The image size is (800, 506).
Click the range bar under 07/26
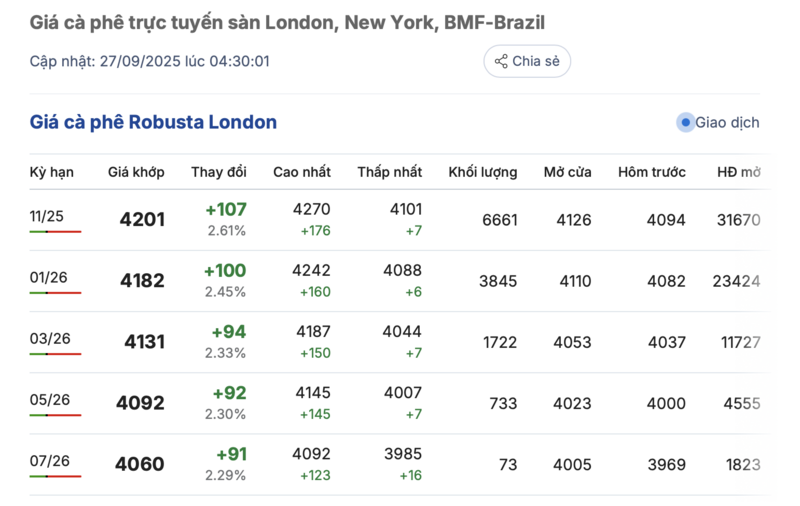(x=55, y=476)
